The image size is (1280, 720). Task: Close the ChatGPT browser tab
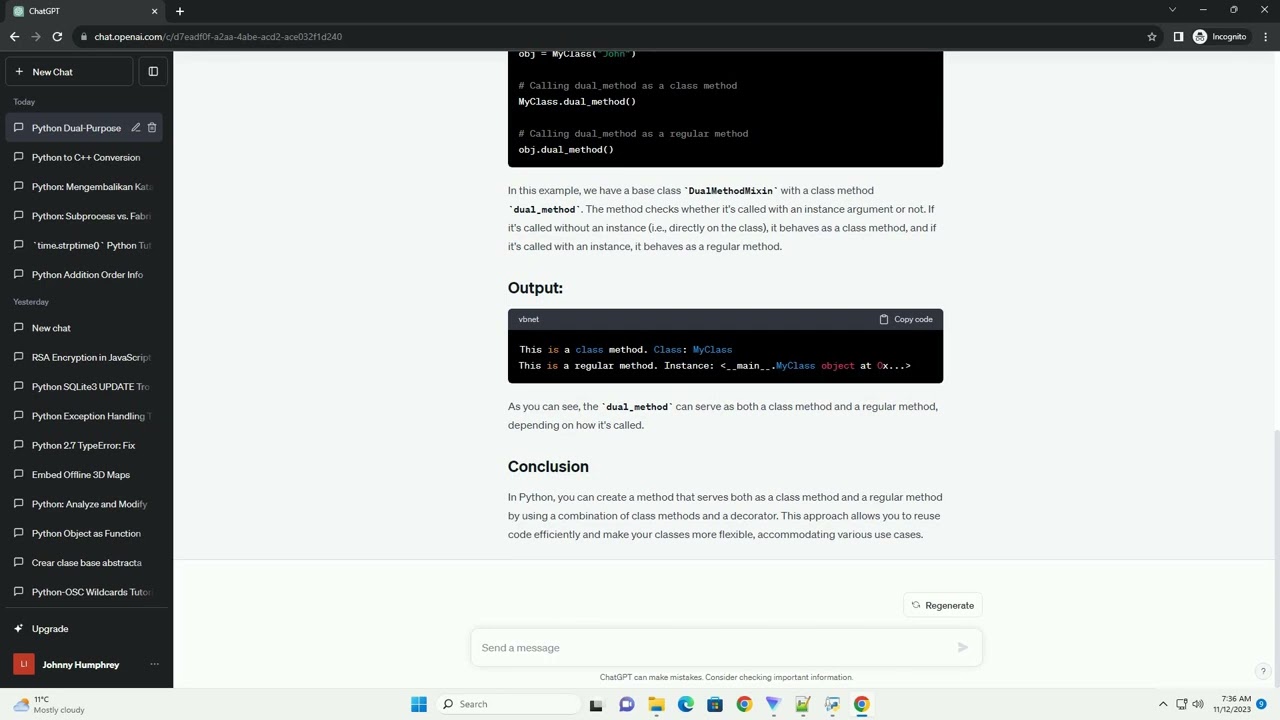[154, 11]
